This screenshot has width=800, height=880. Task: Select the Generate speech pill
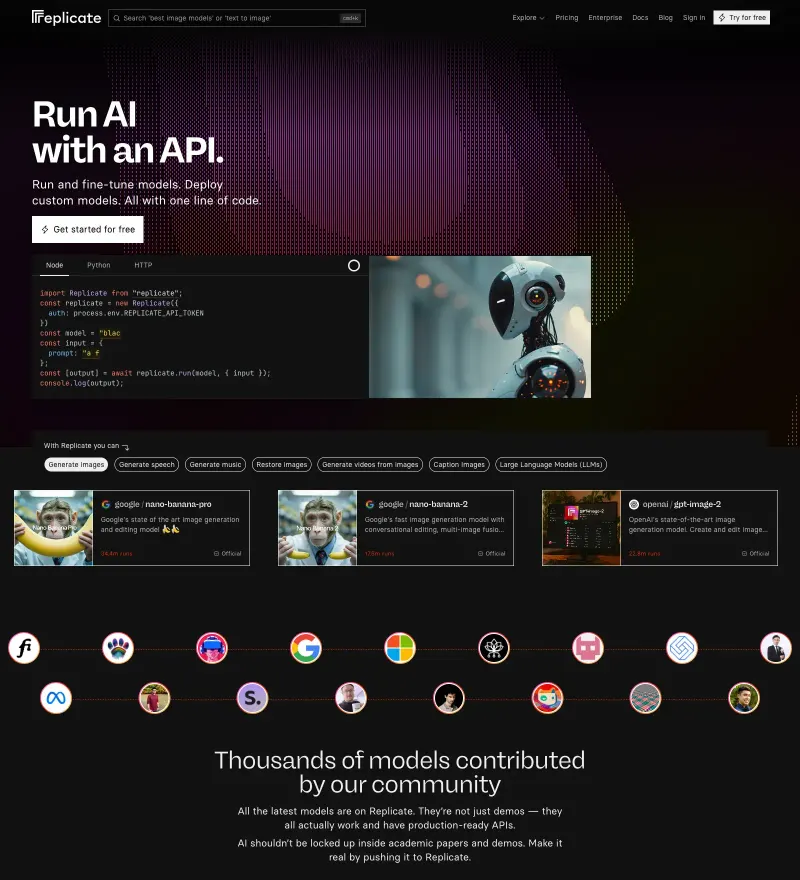147,465
